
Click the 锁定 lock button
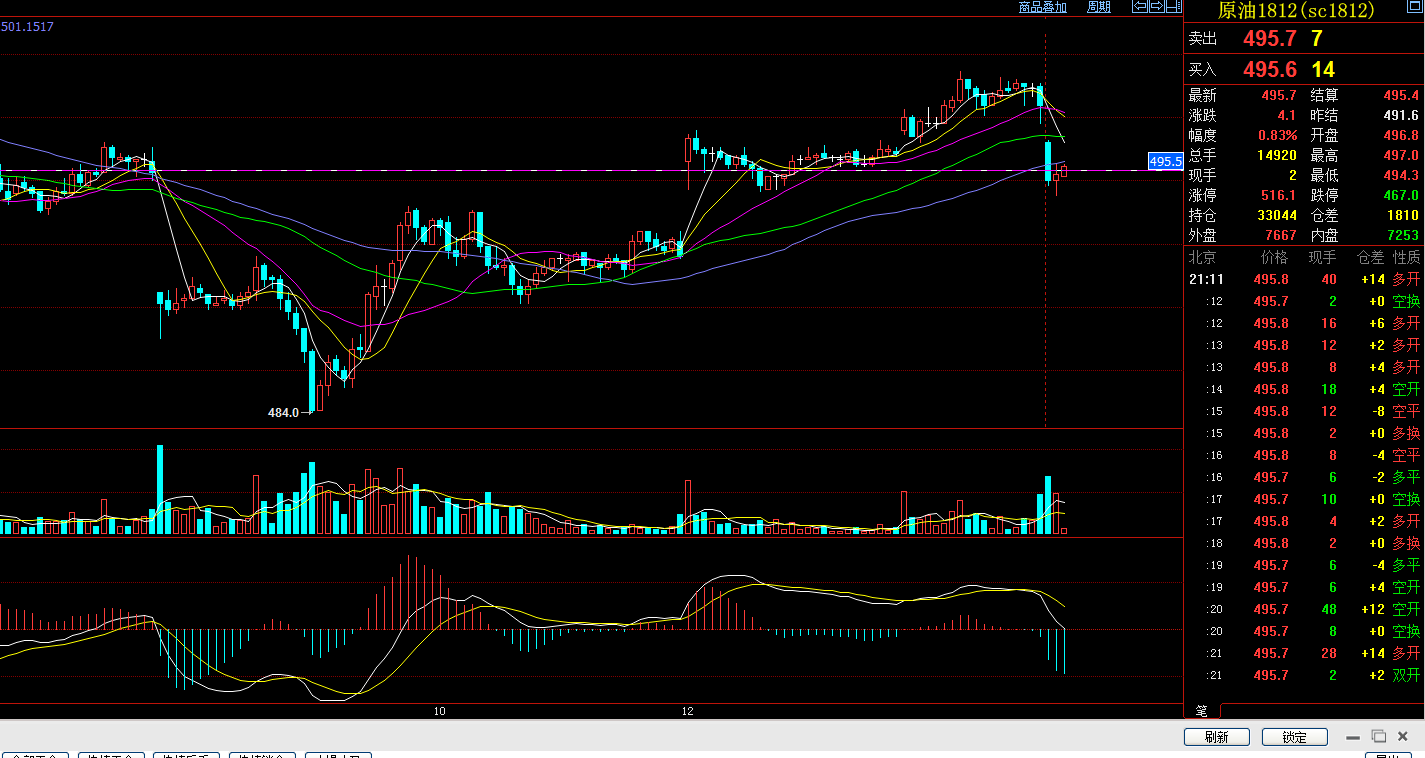click(1294, 737)
